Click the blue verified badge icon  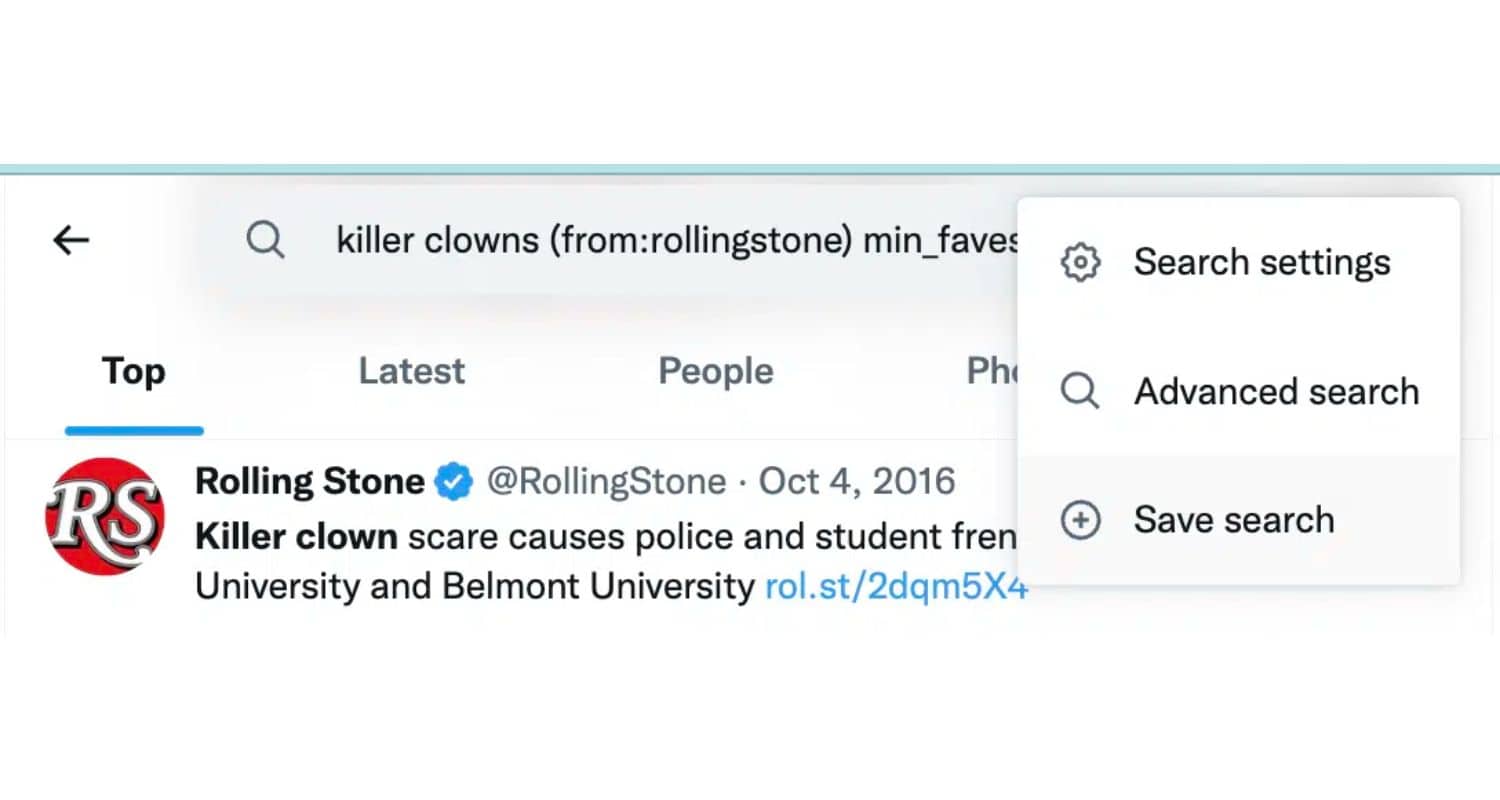click(x=455, y=482)
